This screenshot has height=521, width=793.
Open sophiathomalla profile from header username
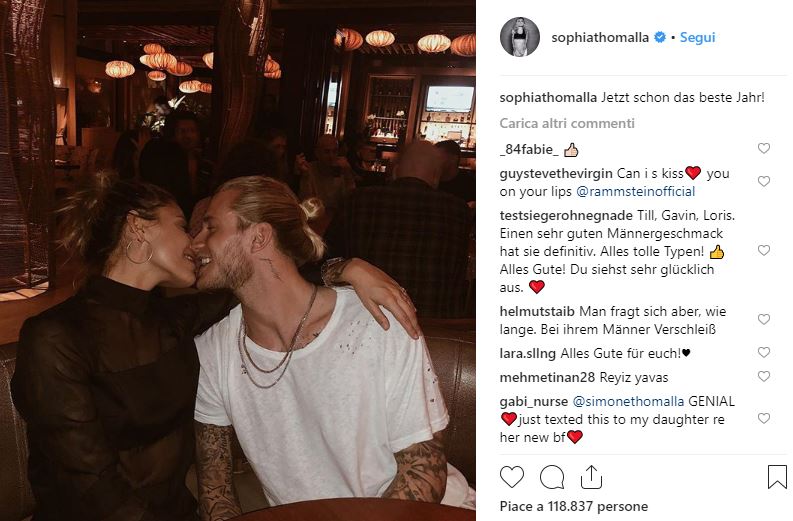(600, 37)
